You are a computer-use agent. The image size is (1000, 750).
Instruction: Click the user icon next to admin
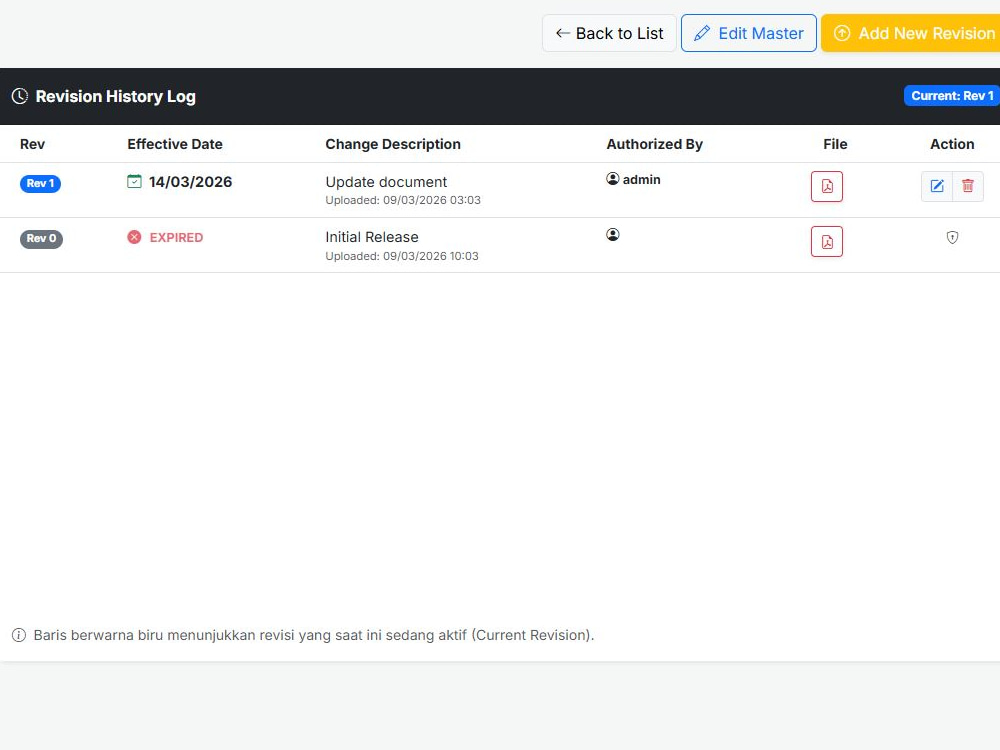coord(613,179)
